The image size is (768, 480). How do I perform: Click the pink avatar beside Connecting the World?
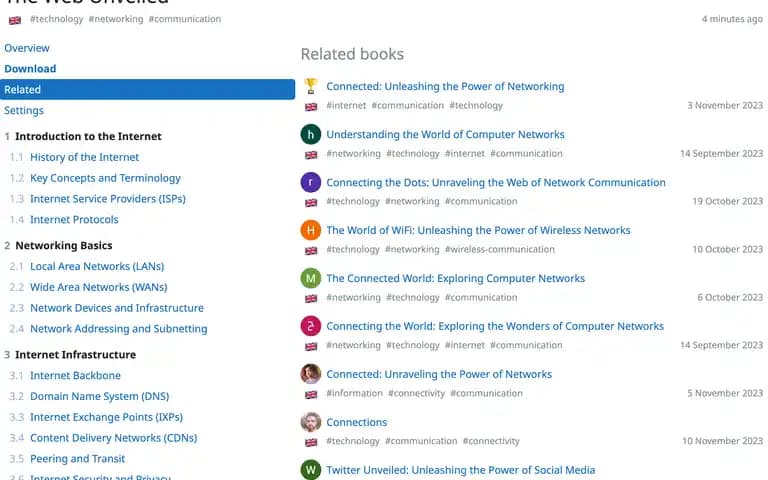311,326
